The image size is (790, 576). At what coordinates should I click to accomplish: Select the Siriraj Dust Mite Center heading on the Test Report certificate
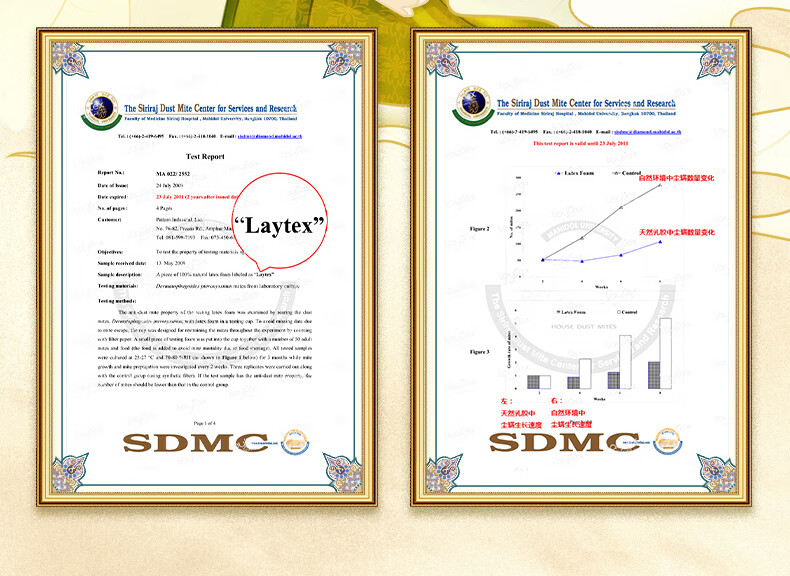pyautogui.click(x=211, y=108)
